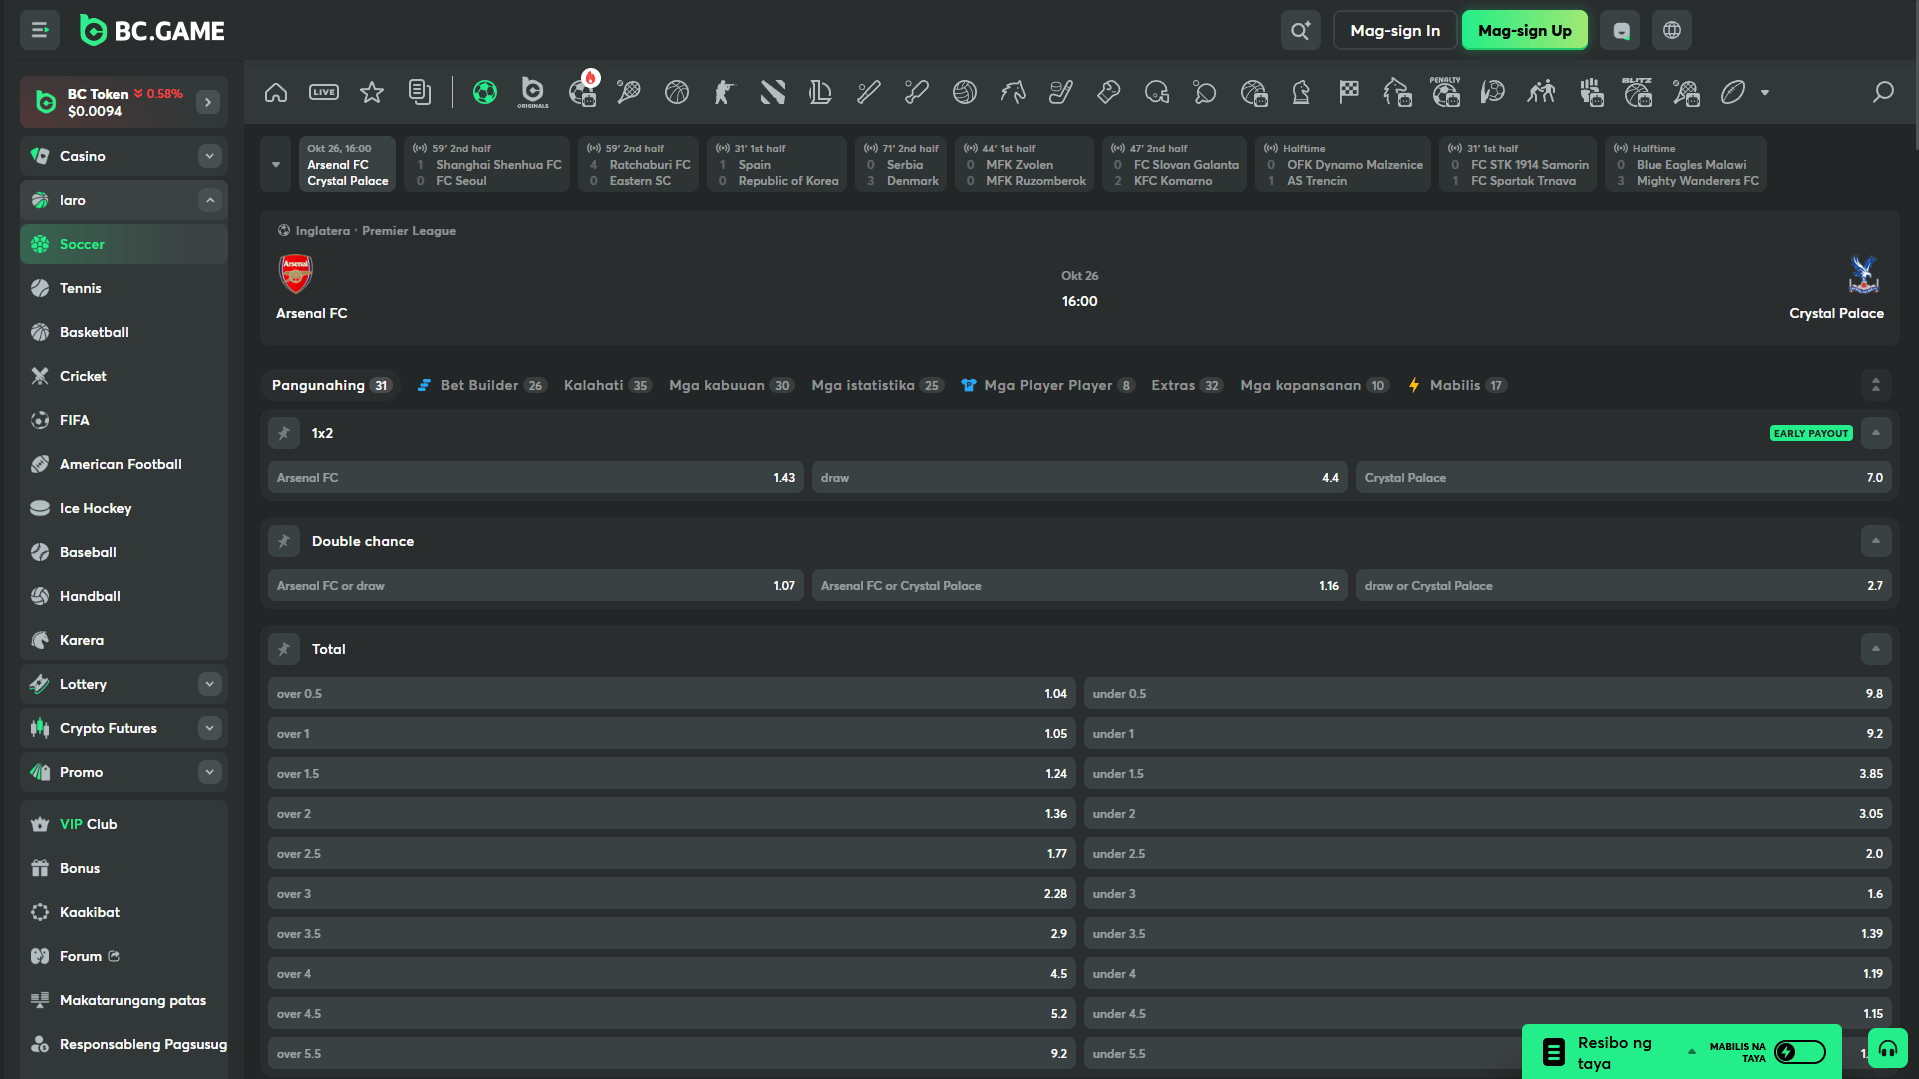Expand the Crypto Futures section
Image resolution: width=1919 pixels, height=1079 pixels.
[x=209, y=728]
